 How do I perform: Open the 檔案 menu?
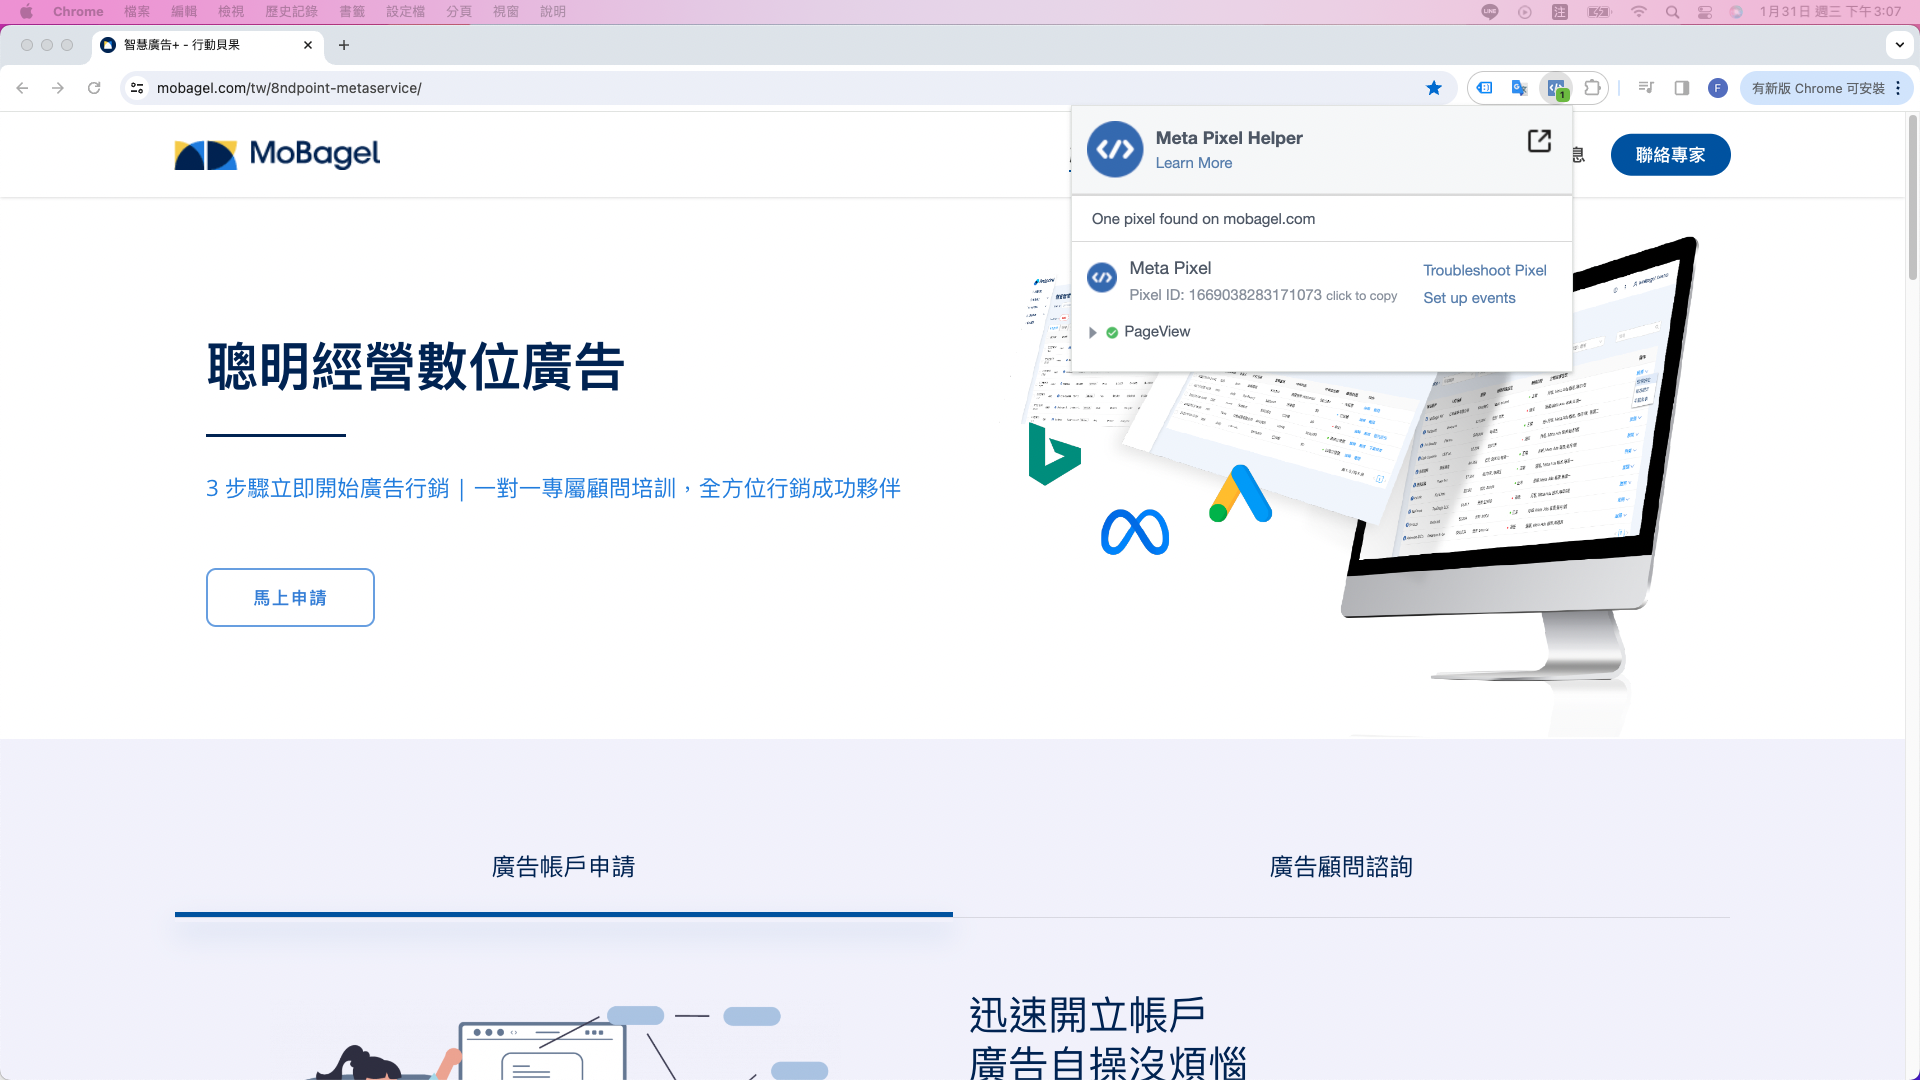coord(137,12)
